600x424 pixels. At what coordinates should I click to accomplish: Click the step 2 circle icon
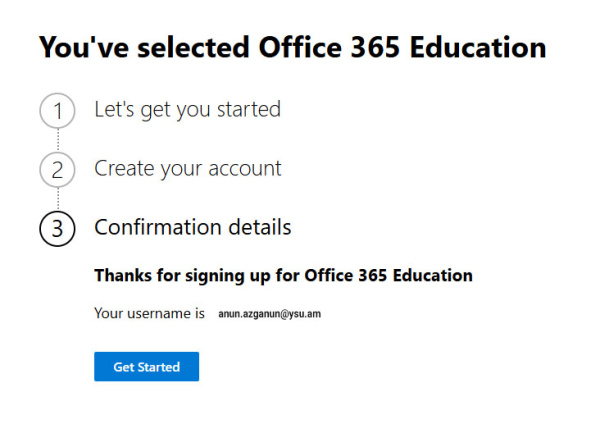57,170
